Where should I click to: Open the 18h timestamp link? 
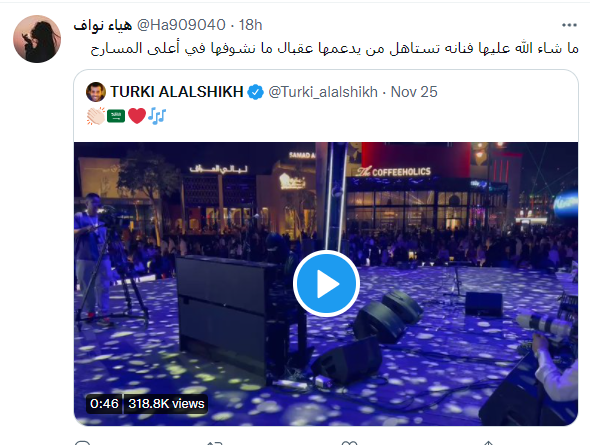pos(251,25)
